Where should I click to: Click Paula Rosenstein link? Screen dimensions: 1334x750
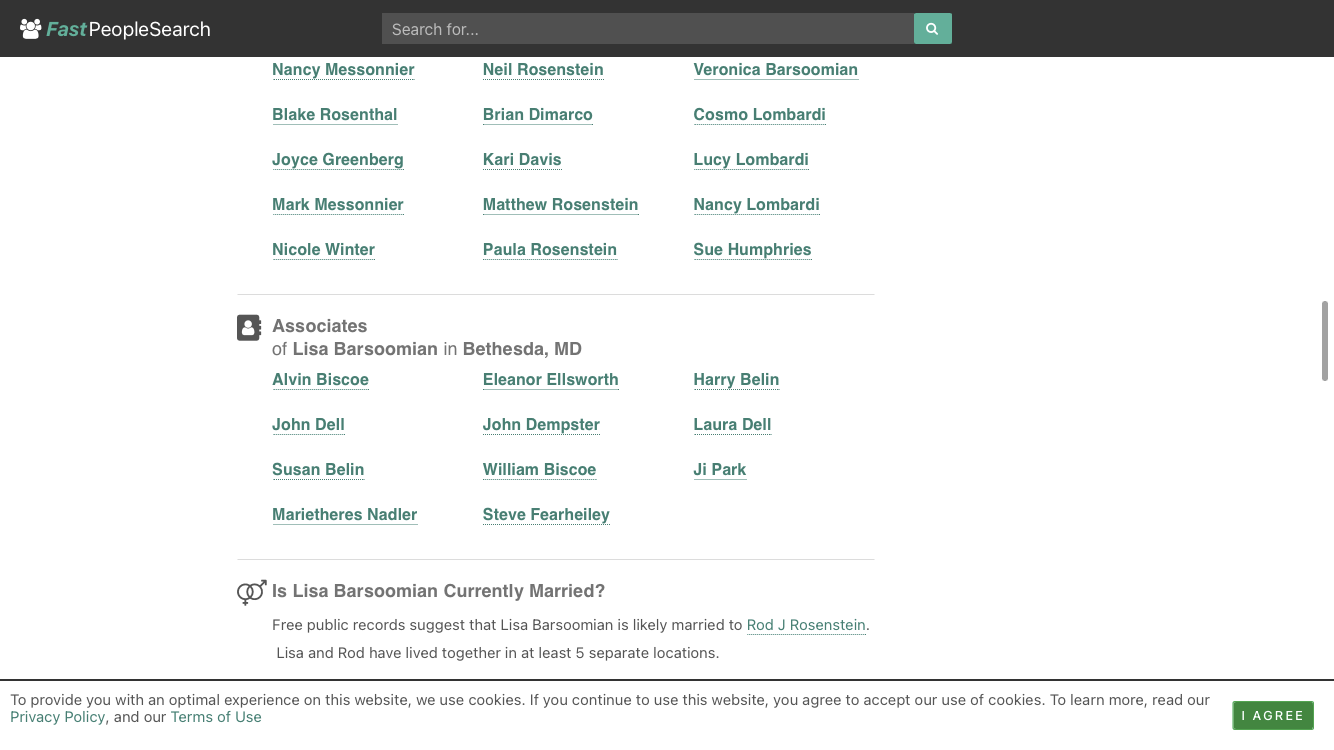(550, 249)
